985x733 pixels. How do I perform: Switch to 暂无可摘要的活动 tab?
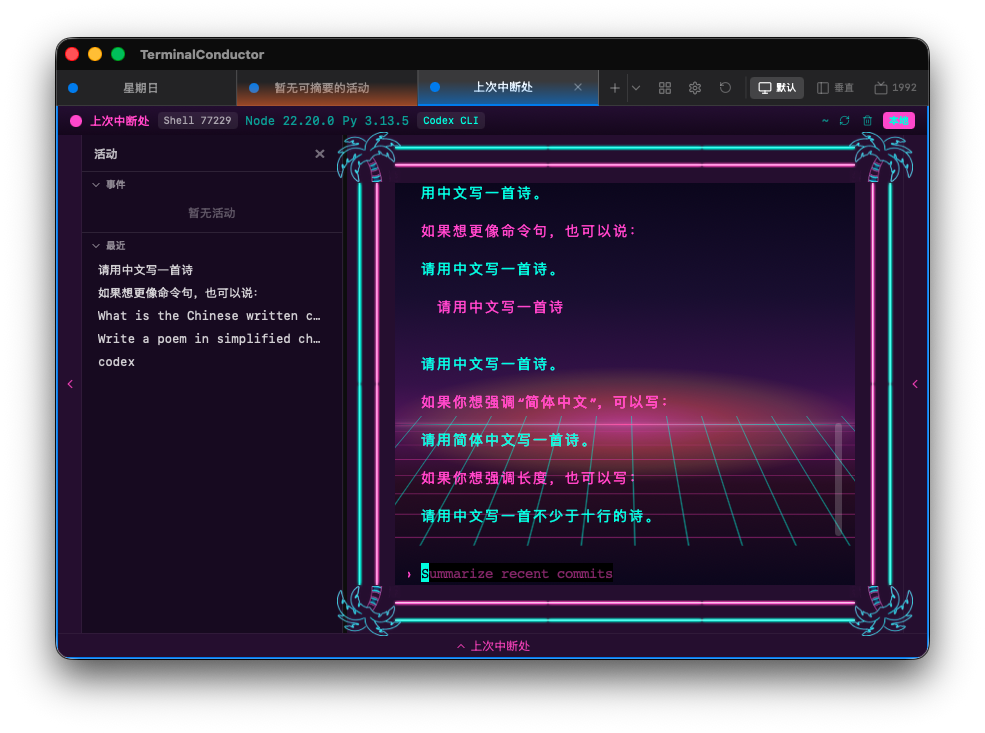(x=327, y=88)
